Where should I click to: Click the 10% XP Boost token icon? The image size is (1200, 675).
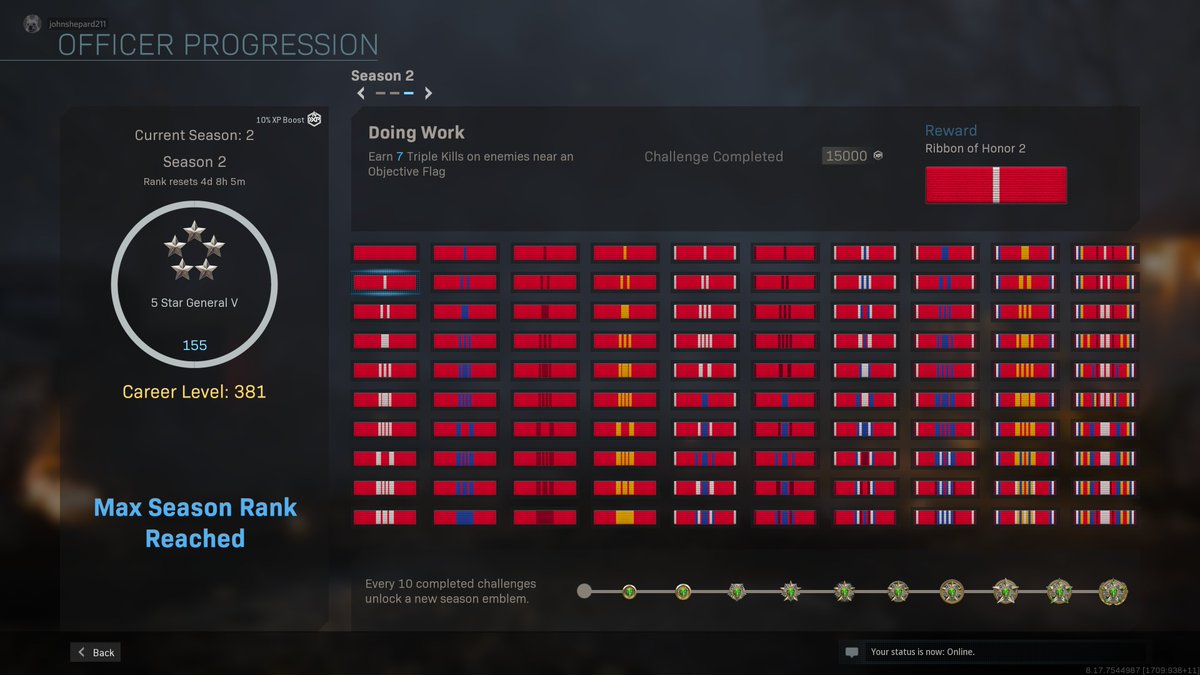[314, 119]
